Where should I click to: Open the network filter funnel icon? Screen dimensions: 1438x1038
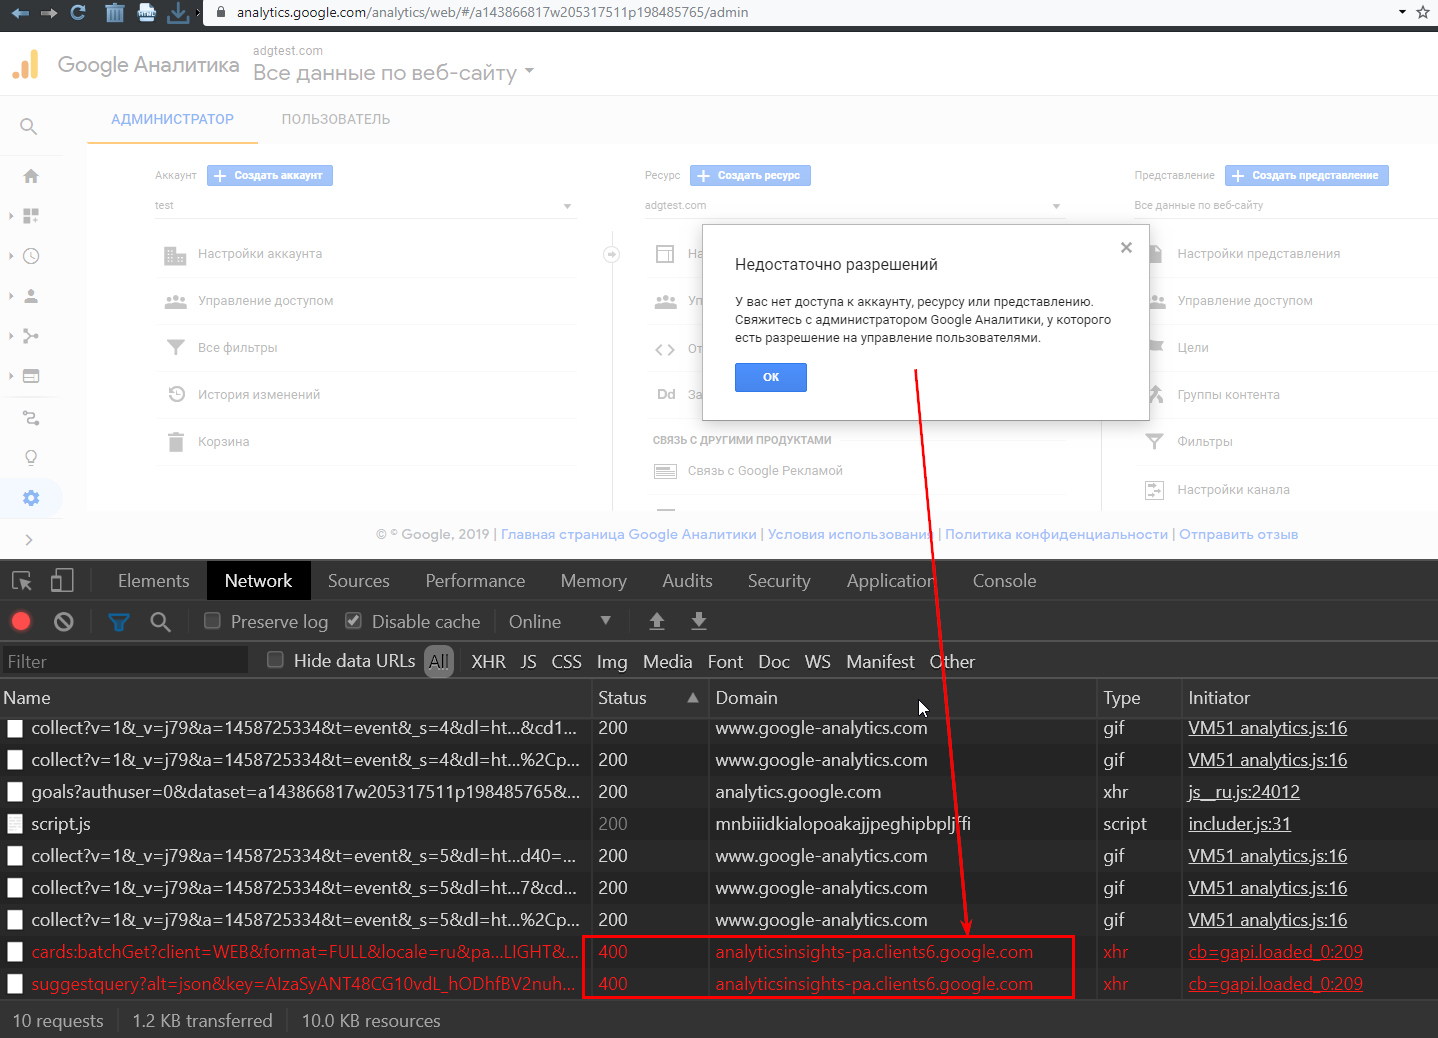point(118,621)
